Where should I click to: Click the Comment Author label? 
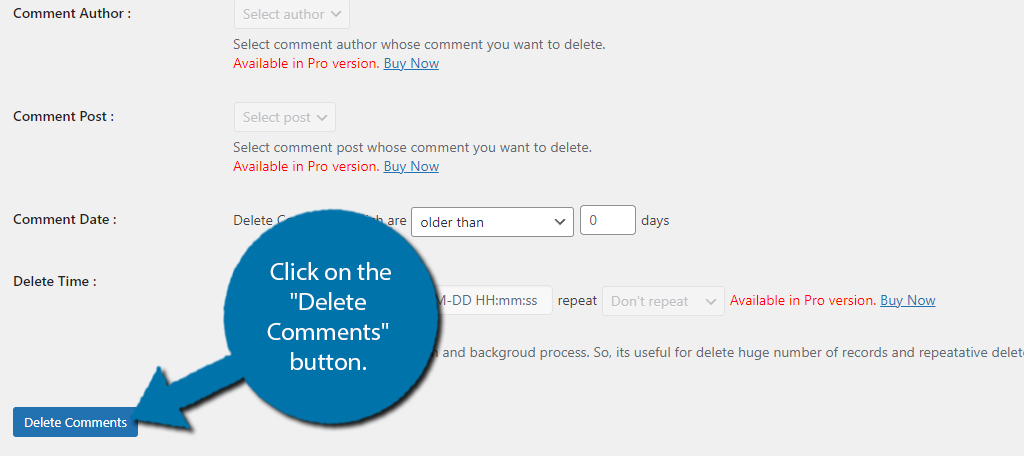(x=72, y=13)
